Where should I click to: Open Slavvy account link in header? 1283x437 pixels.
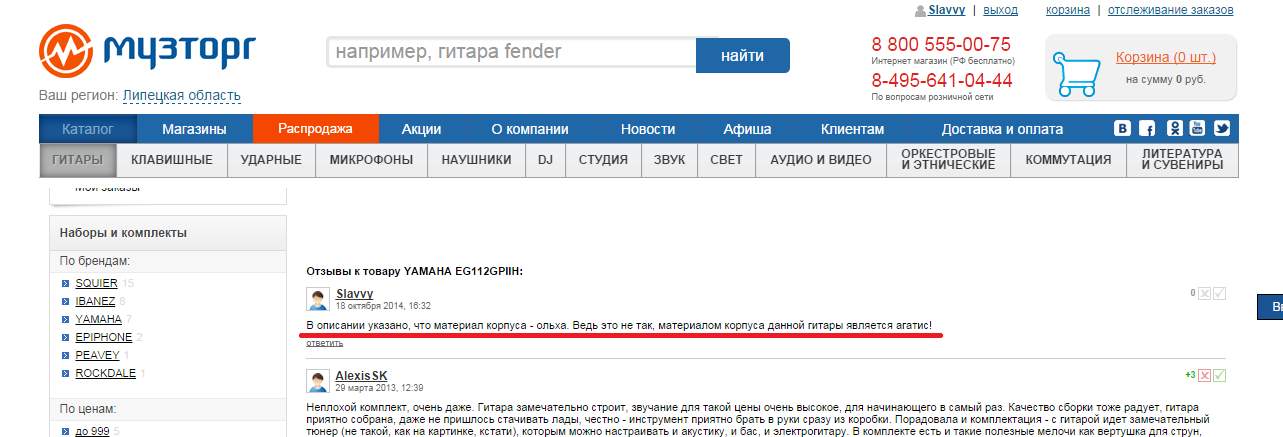point(947,10)
